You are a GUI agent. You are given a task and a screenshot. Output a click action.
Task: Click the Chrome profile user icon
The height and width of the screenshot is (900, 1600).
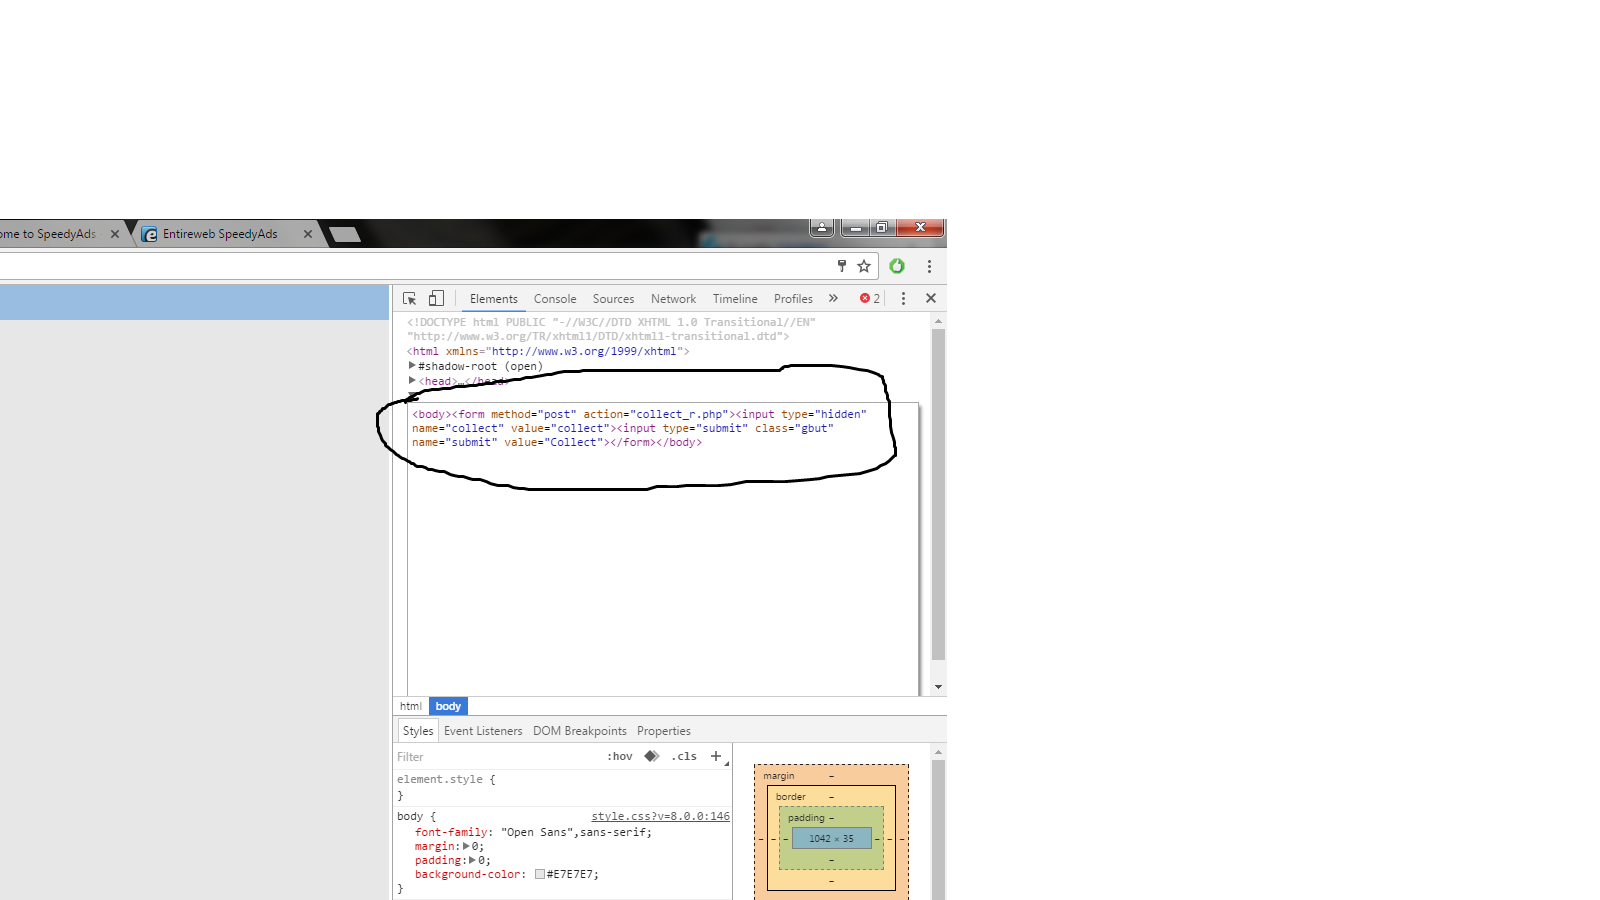coord(822,227)
